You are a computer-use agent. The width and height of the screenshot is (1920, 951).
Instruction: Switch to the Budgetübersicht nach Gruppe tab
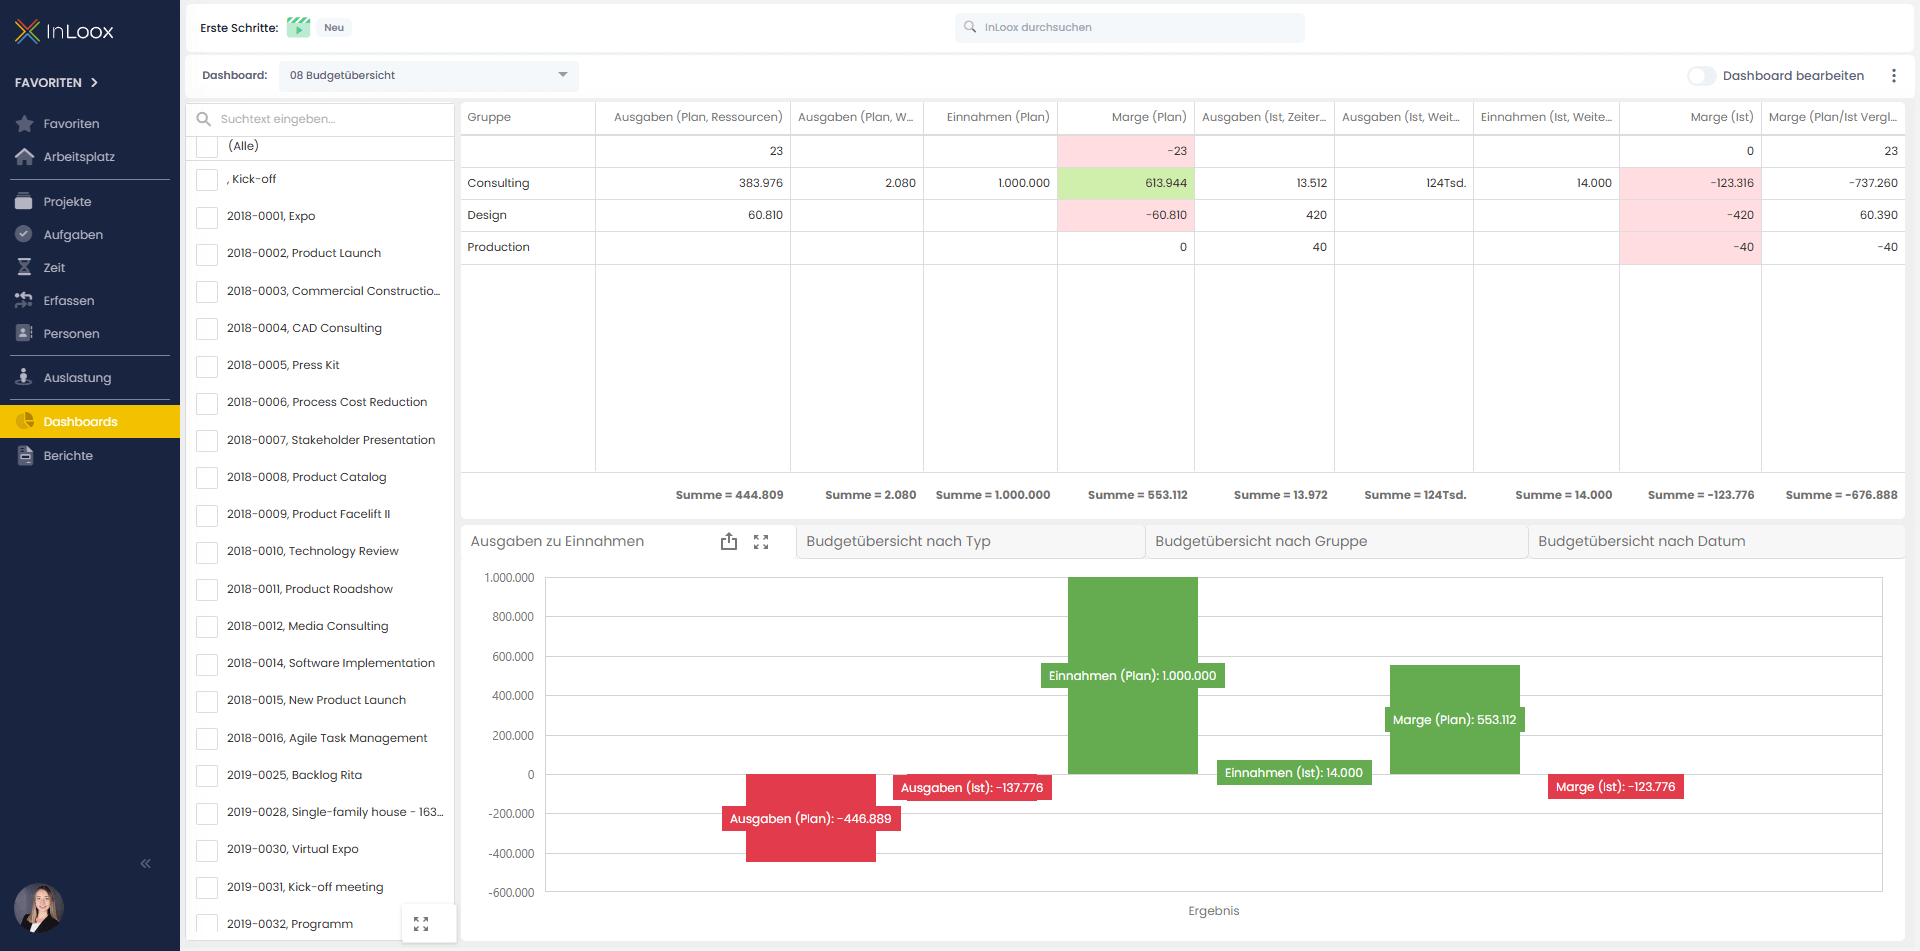coord(1261,541)
